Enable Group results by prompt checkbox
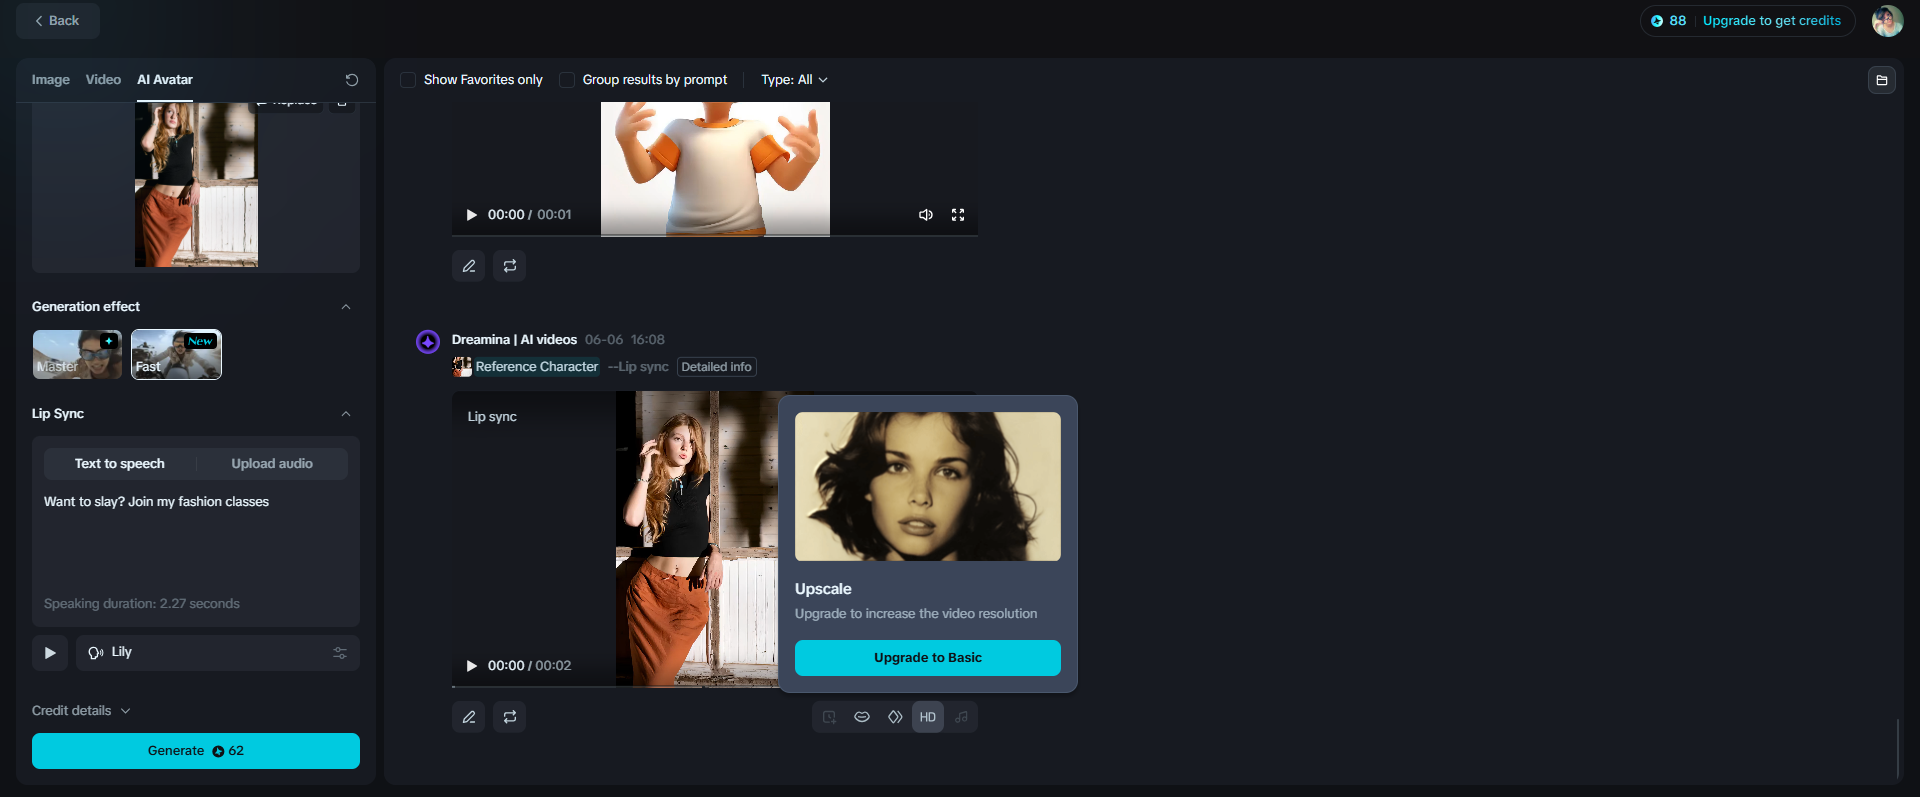The height and width of the screenshot is (797, 1920). point(567,80)
